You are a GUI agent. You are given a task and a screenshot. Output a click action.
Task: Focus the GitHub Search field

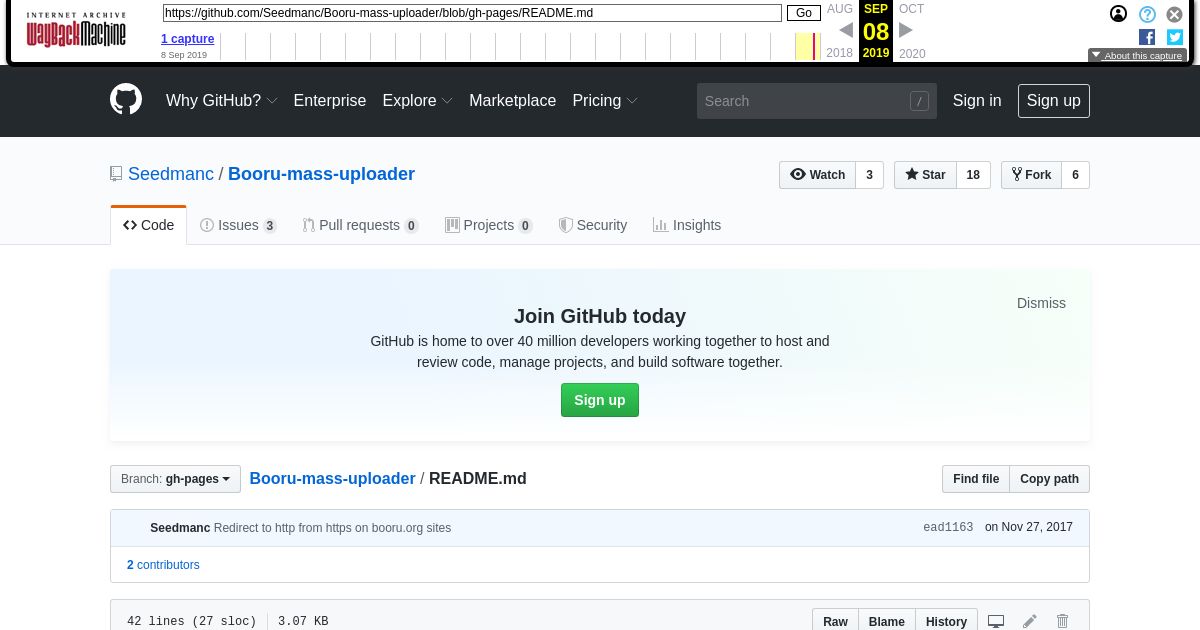tap(817, 101)
